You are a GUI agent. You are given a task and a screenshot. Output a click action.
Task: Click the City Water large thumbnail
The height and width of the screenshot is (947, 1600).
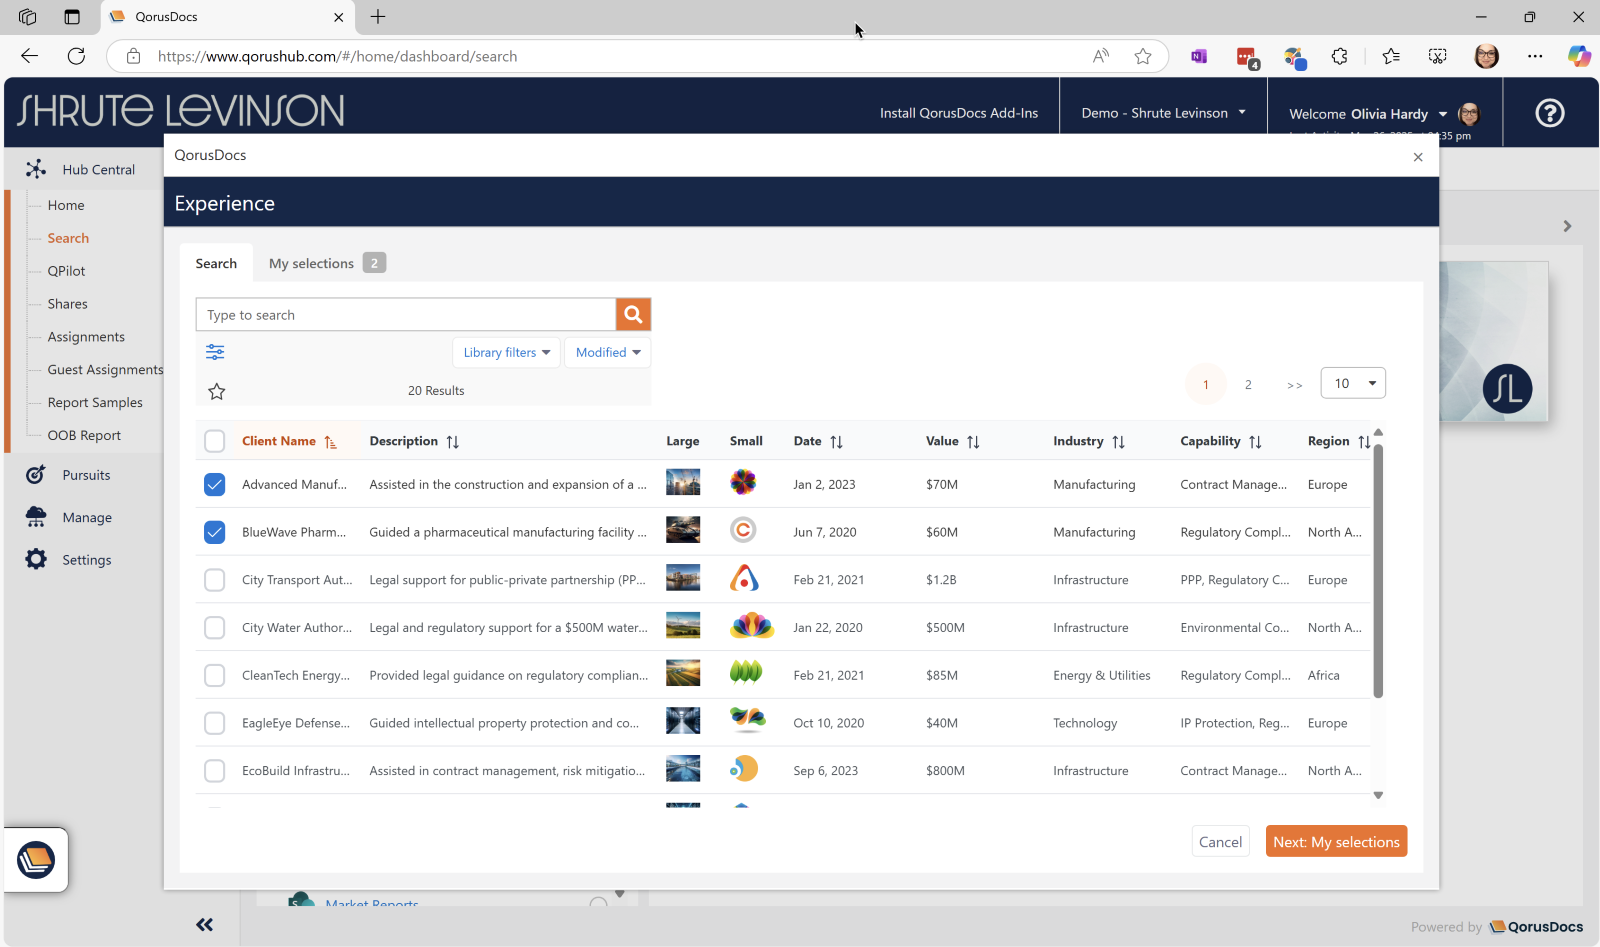[683, 626]
